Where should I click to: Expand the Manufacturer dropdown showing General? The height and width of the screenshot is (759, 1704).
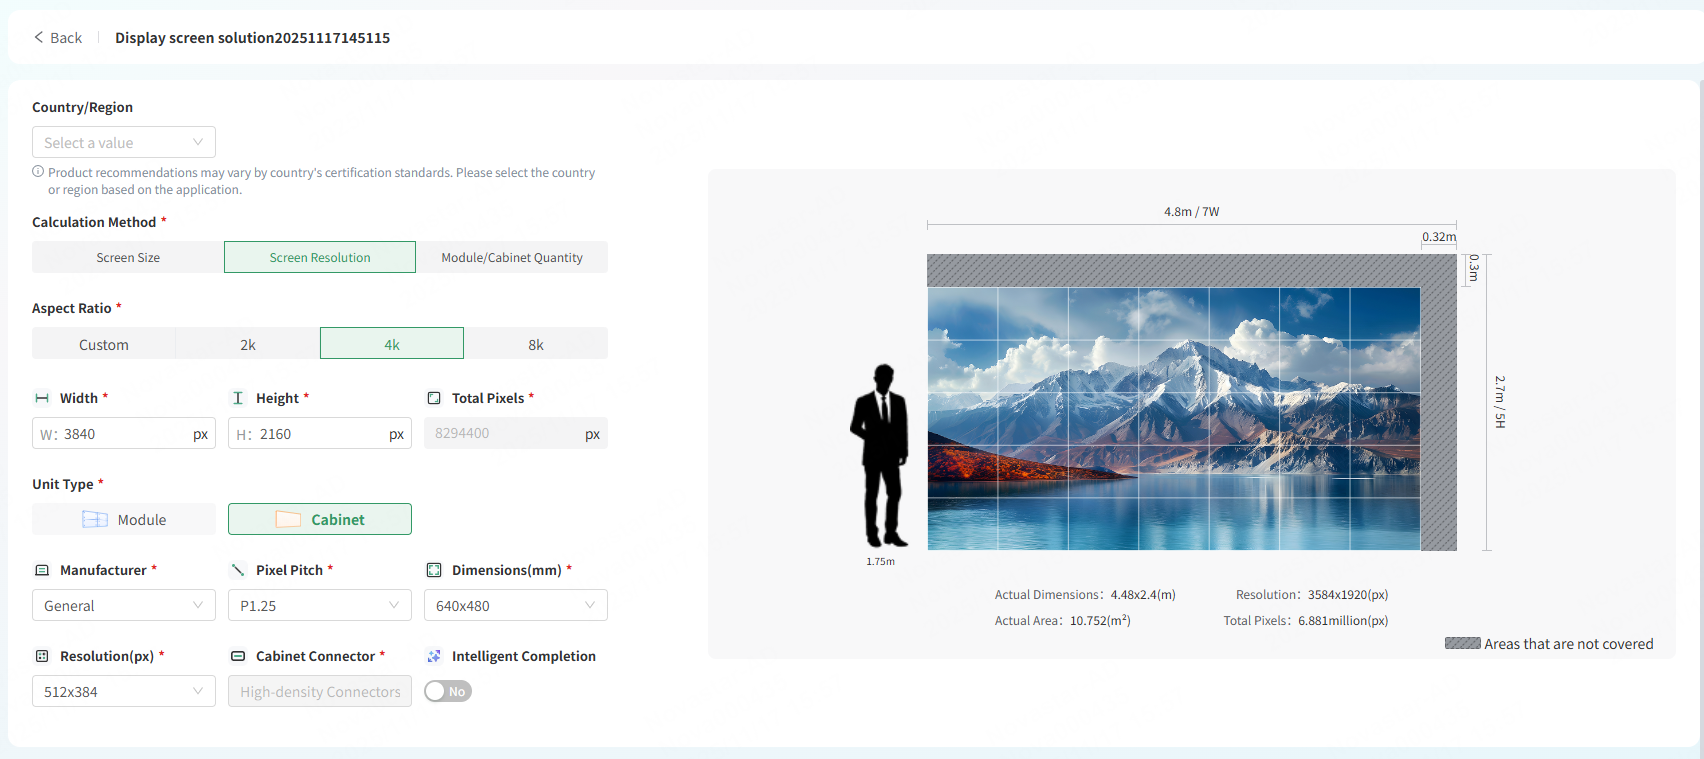coord(124,605)
